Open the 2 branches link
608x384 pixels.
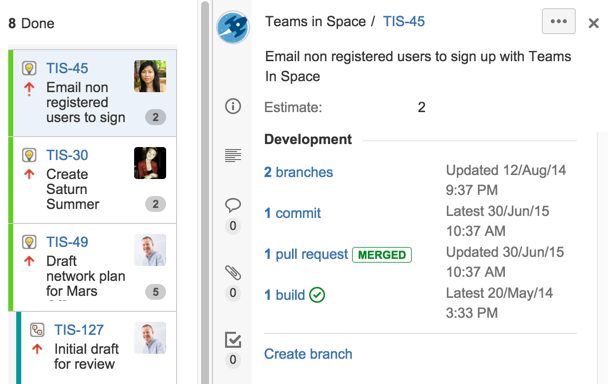[299, 172]
